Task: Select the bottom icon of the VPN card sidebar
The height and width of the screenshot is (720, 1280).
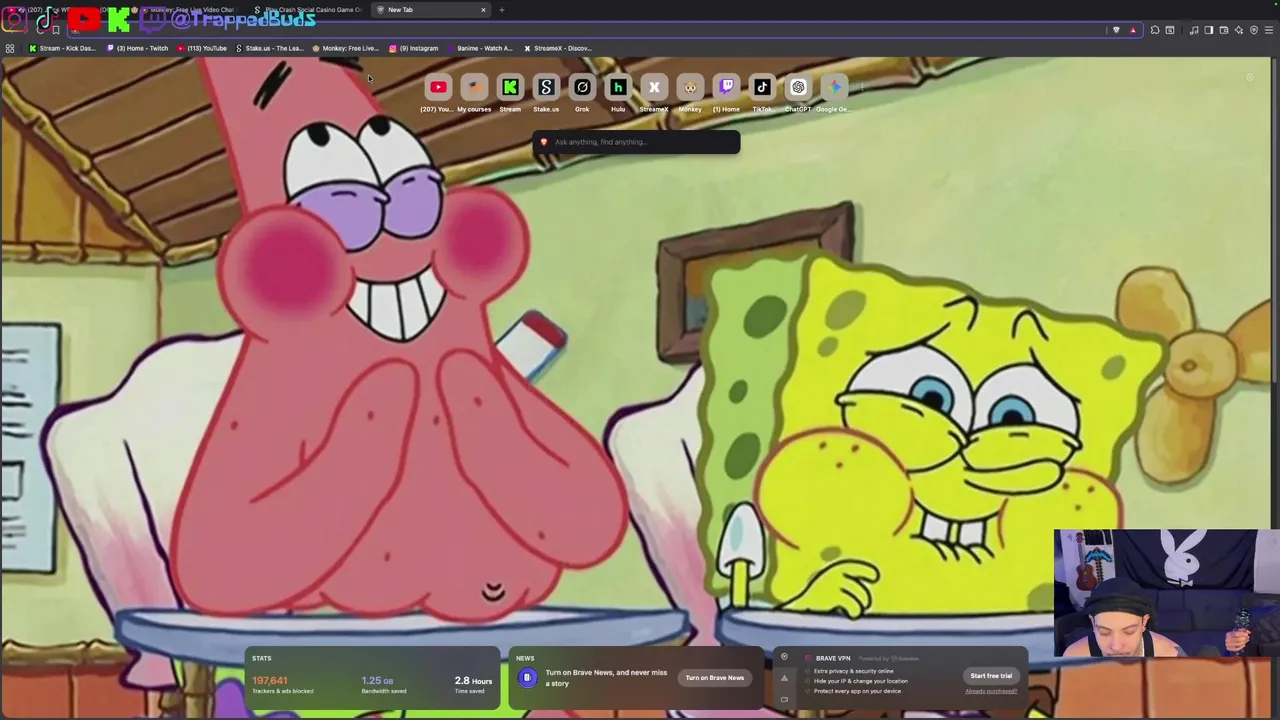Action: (784, 699)
